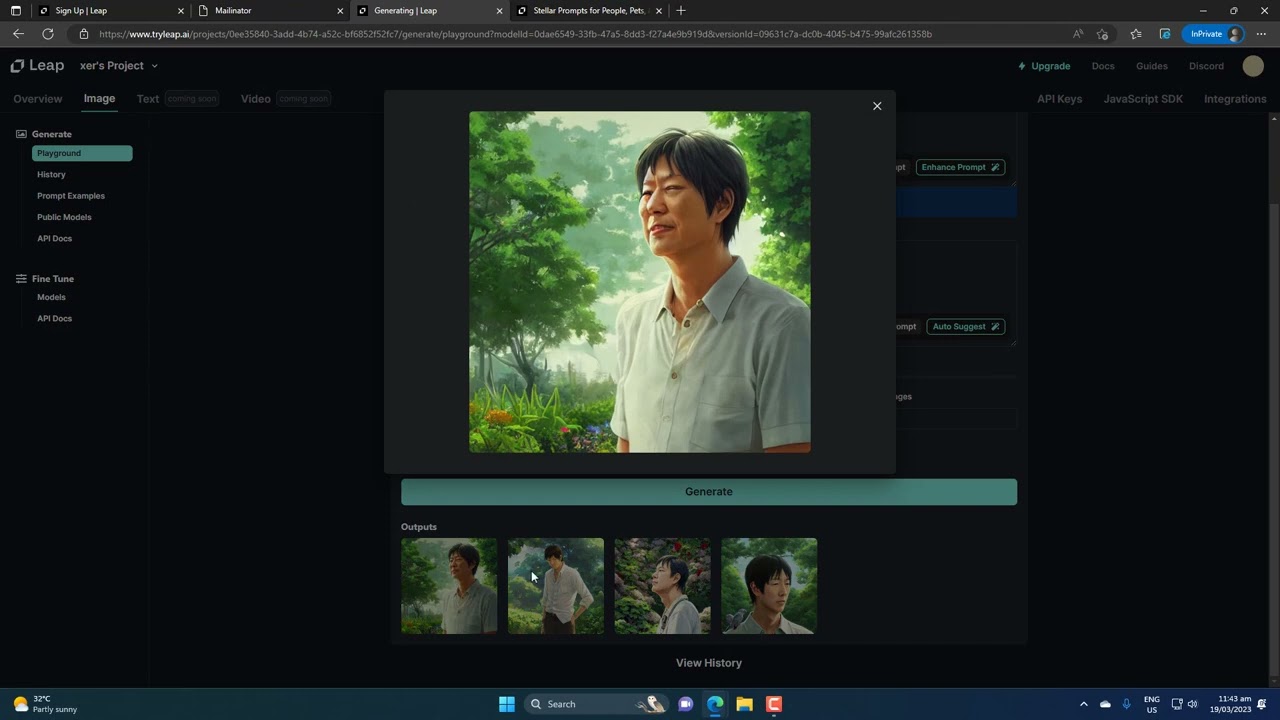Click the Leap logo icon
Image resolution: width=1280 pixels, height=720 pixels.
pos(18,66)
